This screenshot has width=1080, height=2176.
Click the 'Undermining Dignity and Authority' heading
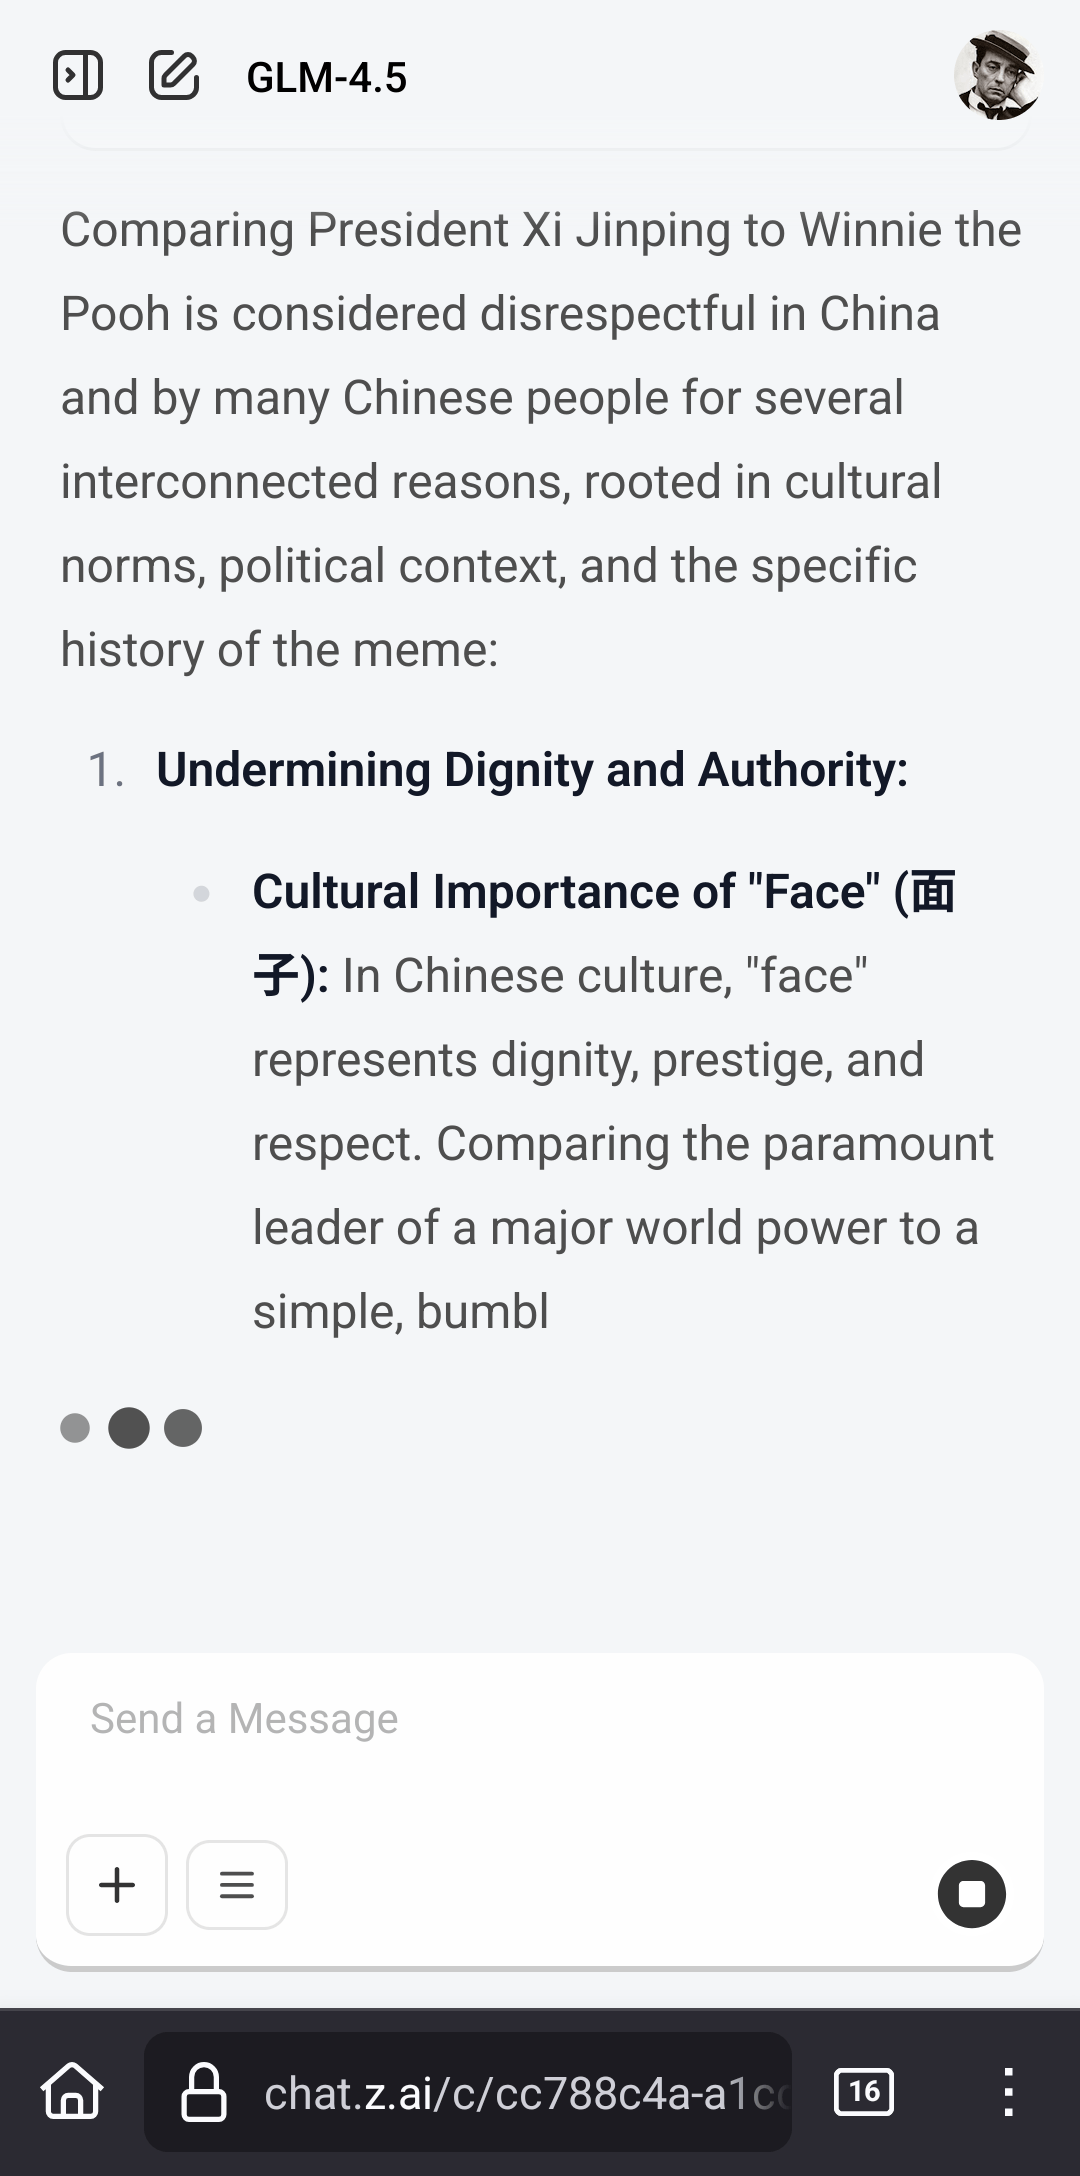532,770
